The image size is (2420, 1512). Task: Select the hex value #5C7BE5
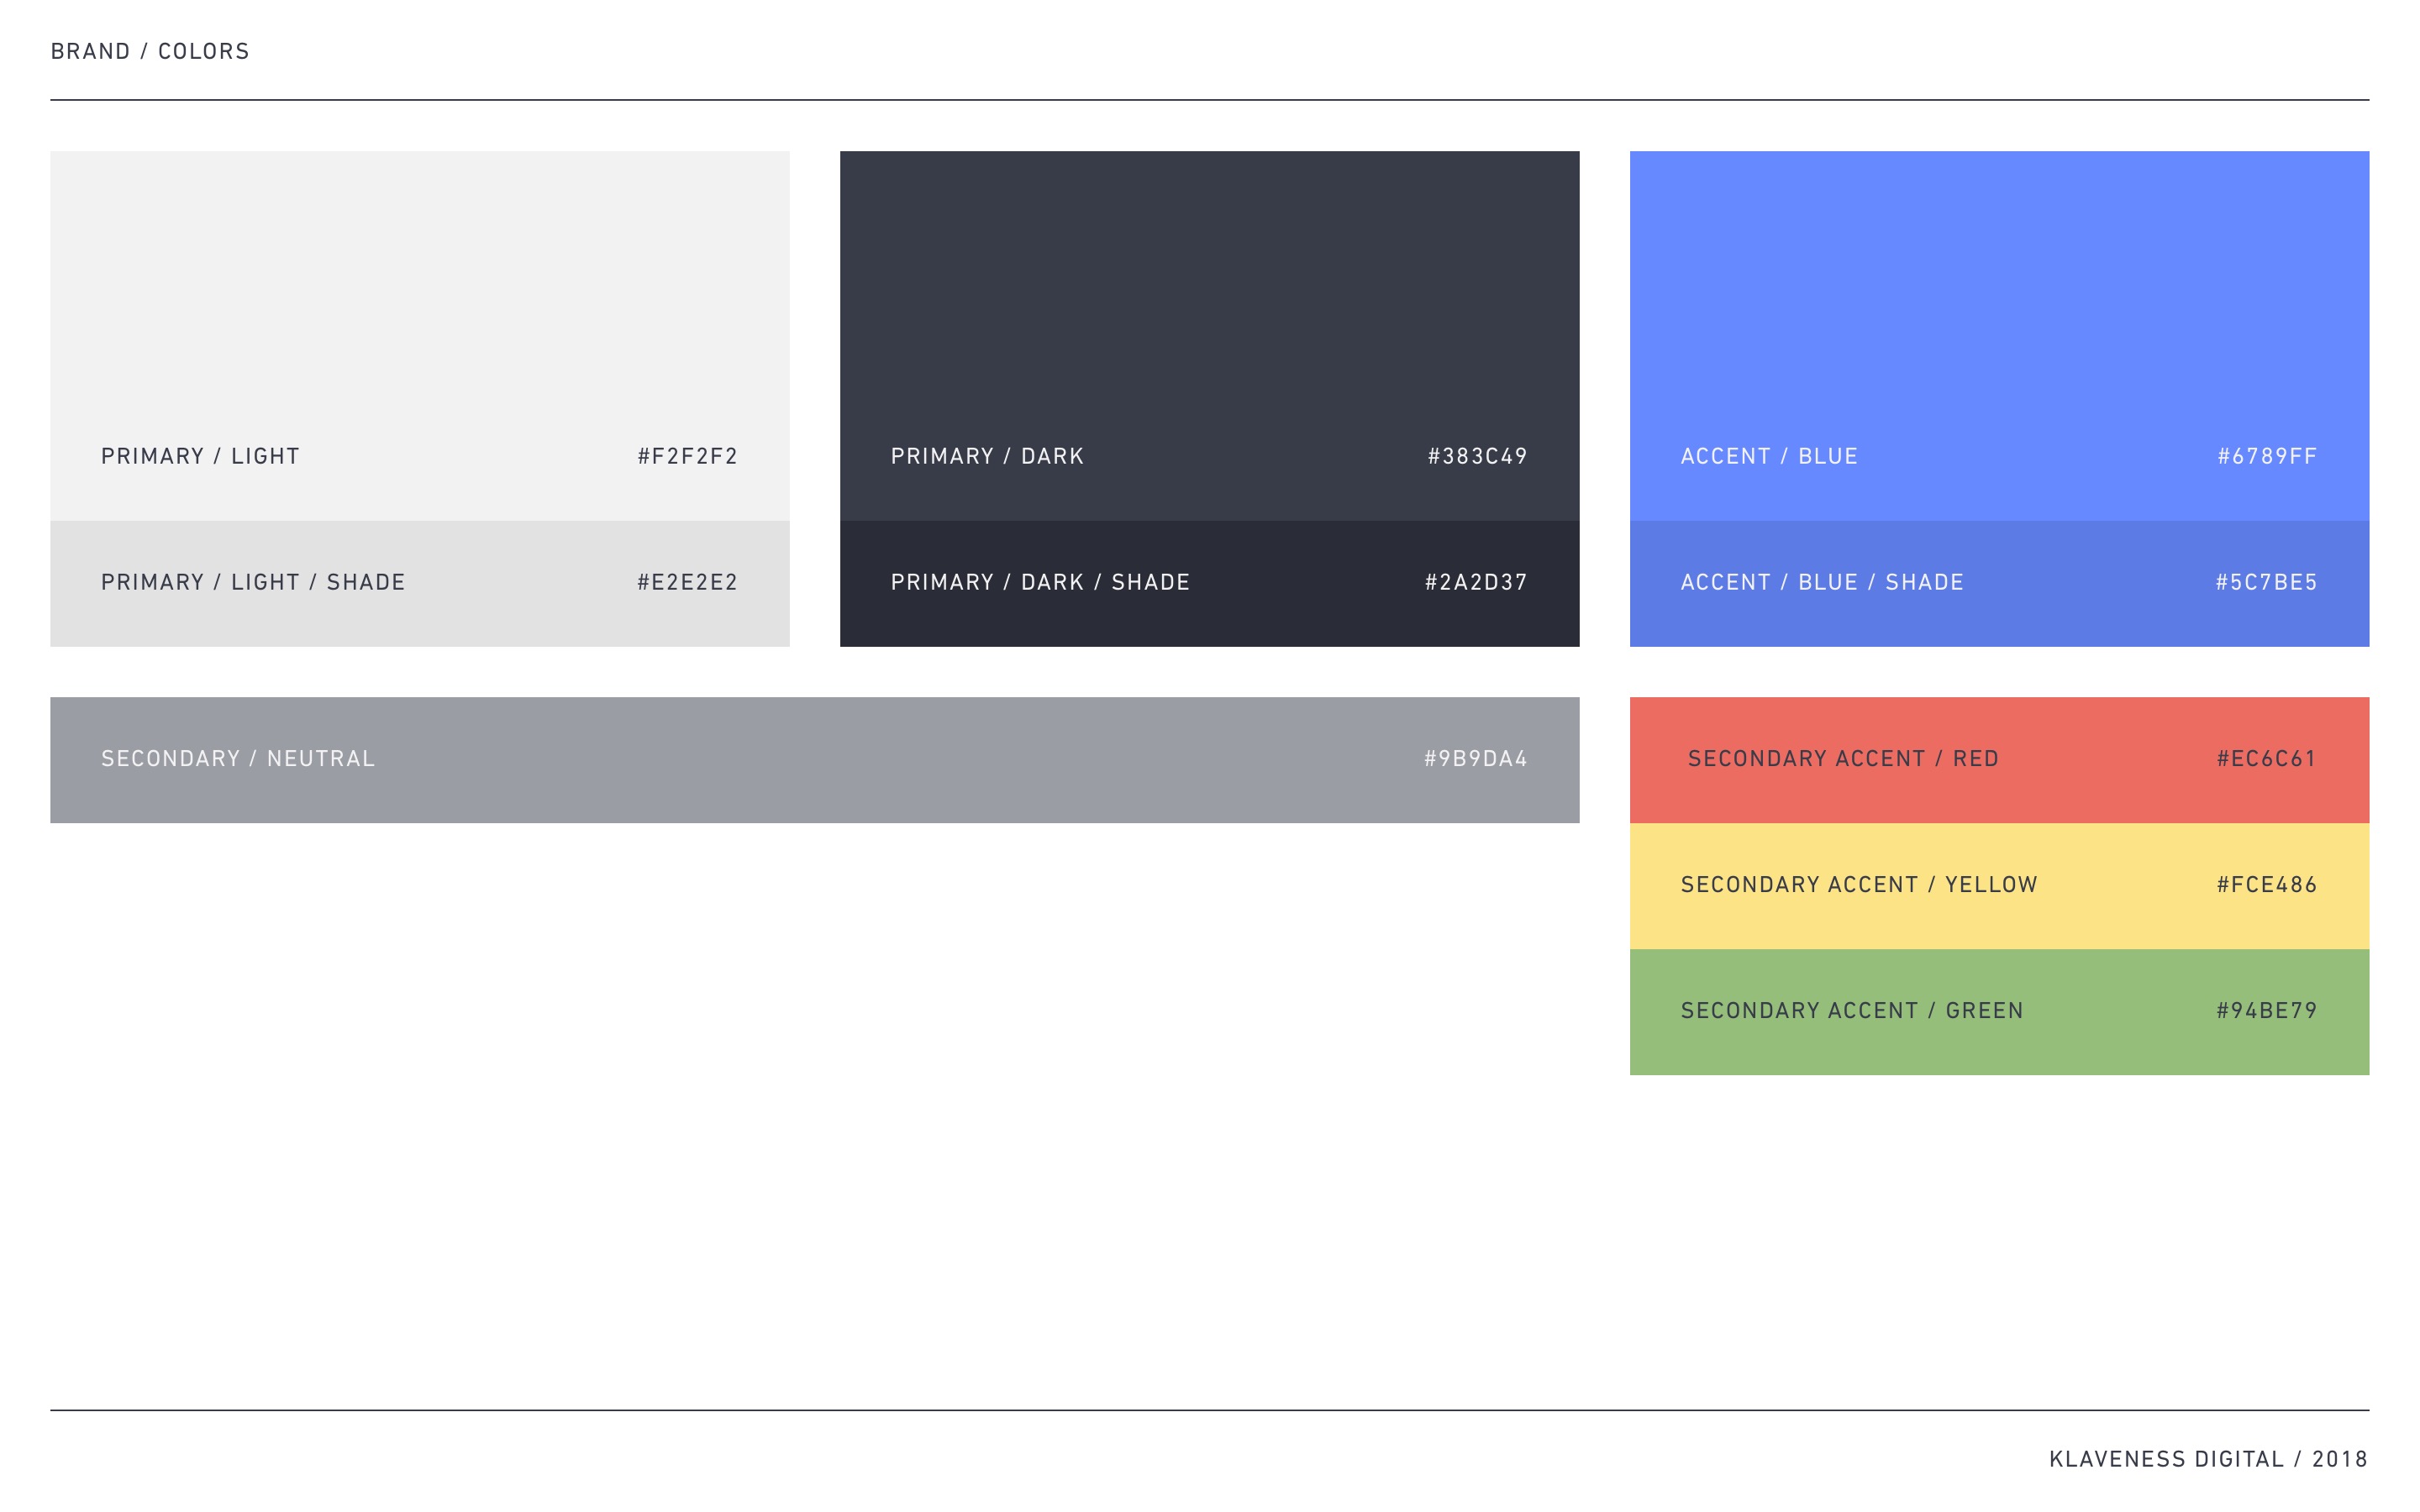click(x=2267, y=583)
